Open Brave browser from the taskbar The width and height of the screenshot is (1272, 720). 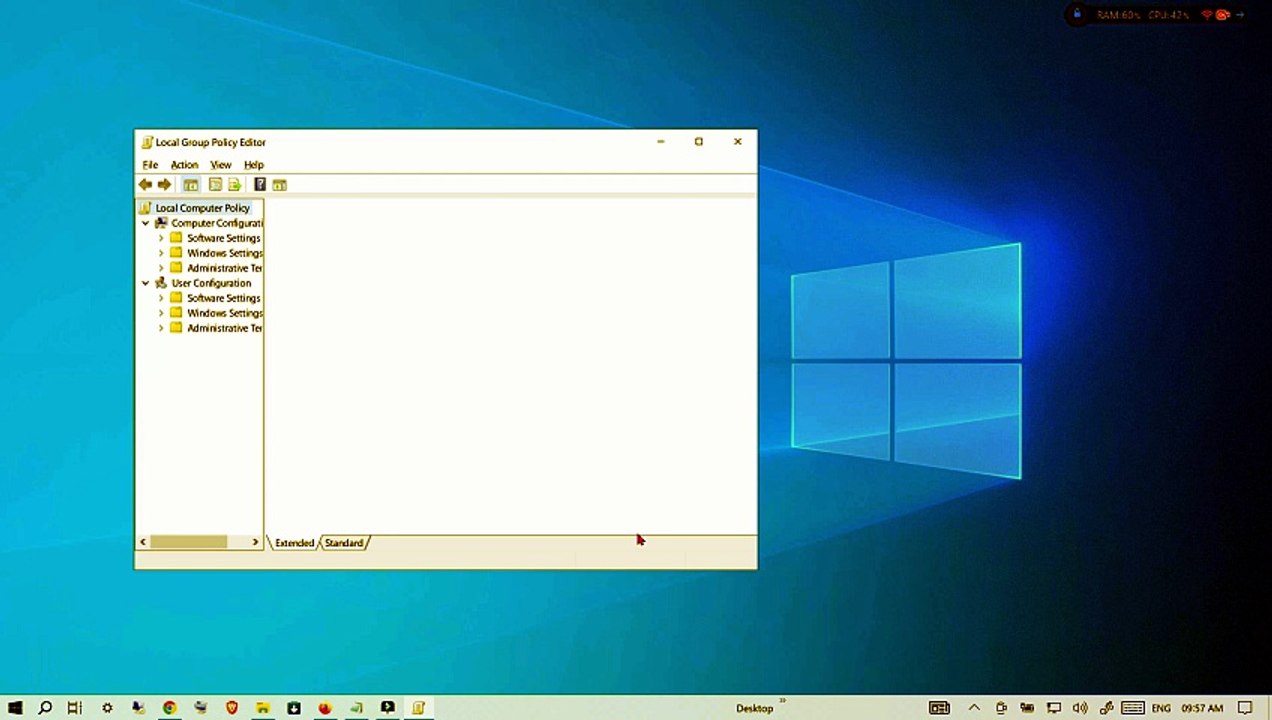point(232,708)
